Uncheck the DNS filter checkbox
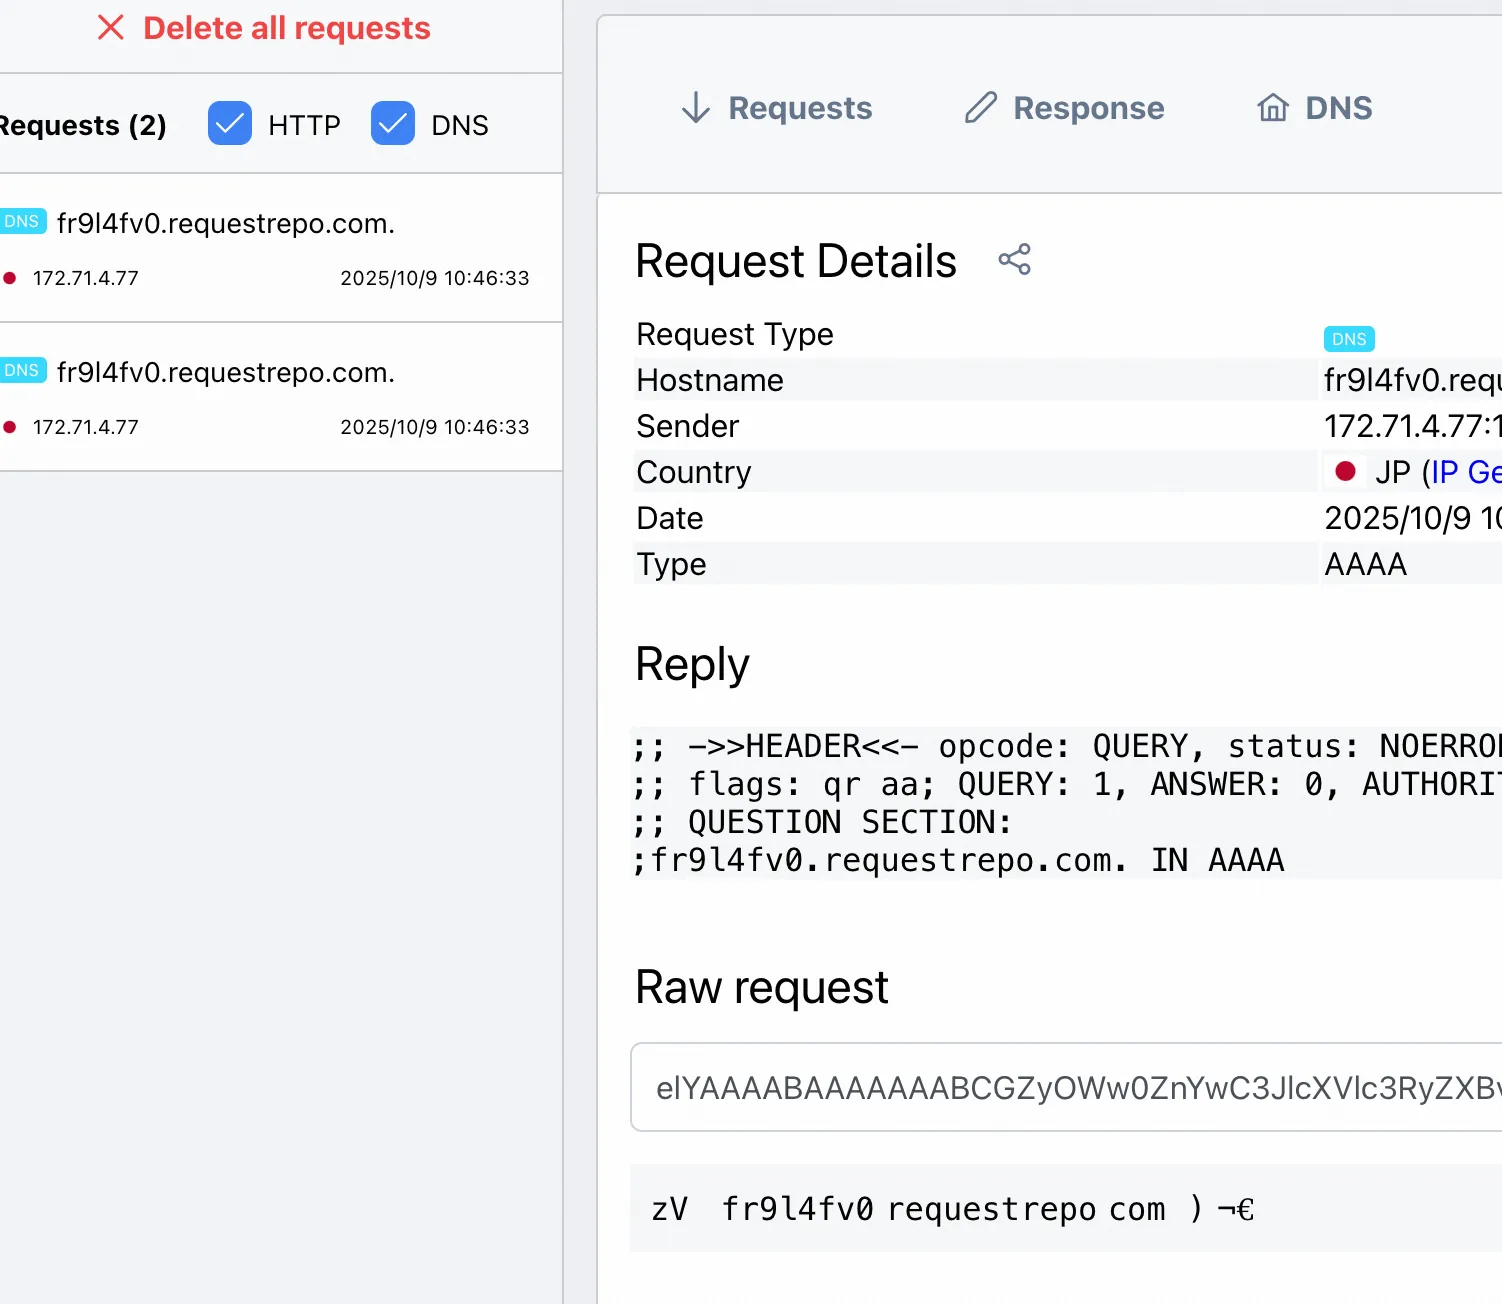This screenshot has width=1502, height=1304. 392,124
